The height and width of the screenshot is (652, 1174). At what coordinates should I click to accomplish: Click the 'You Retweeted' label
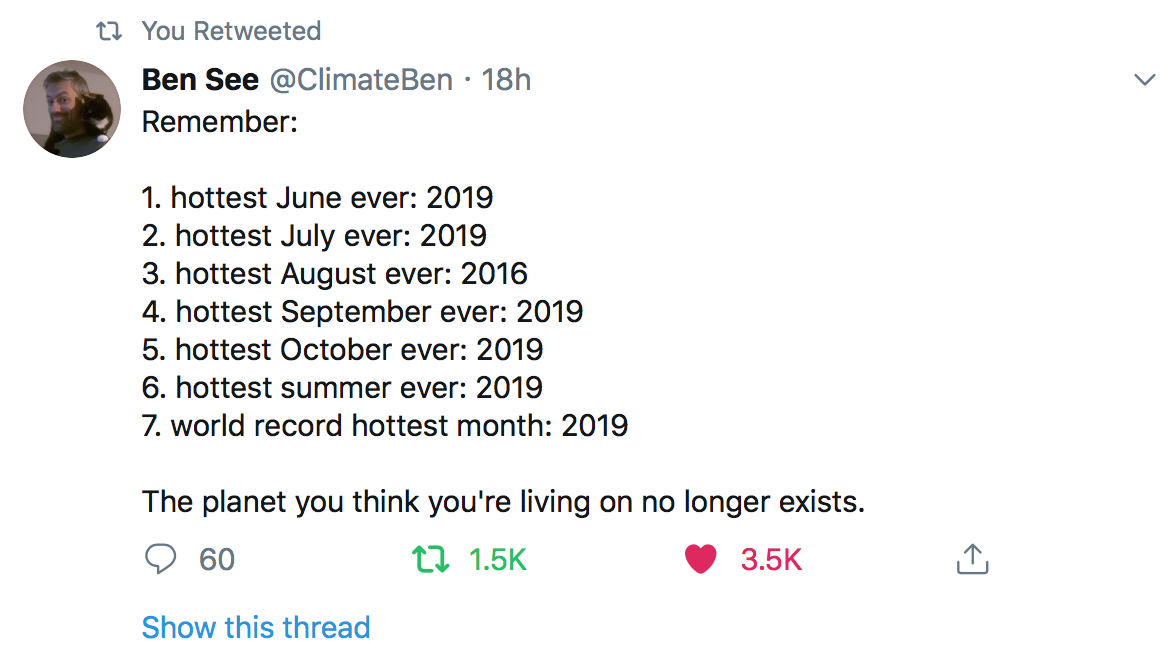231,31
